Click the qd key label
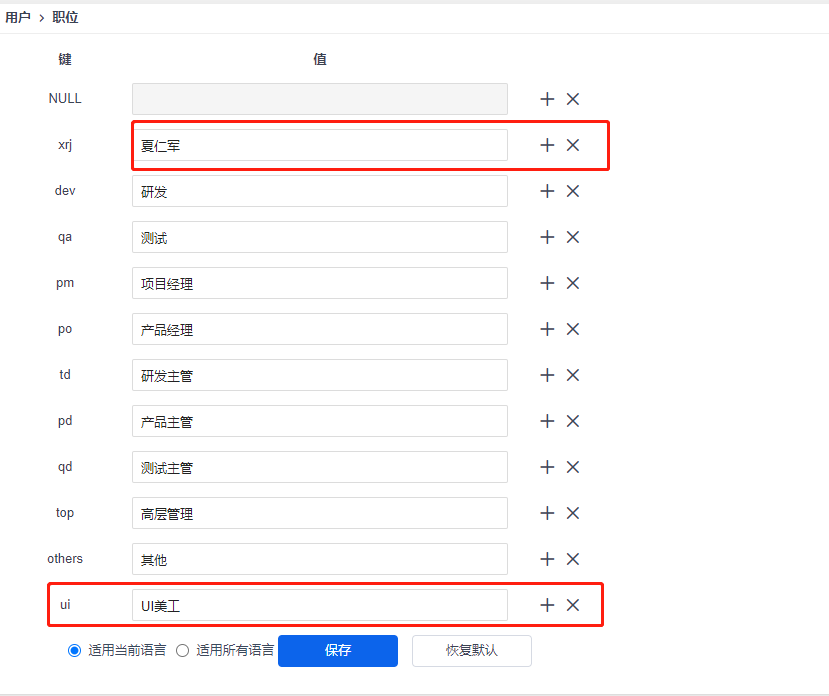This screenshot has width=829, height=696. (65, 467)
